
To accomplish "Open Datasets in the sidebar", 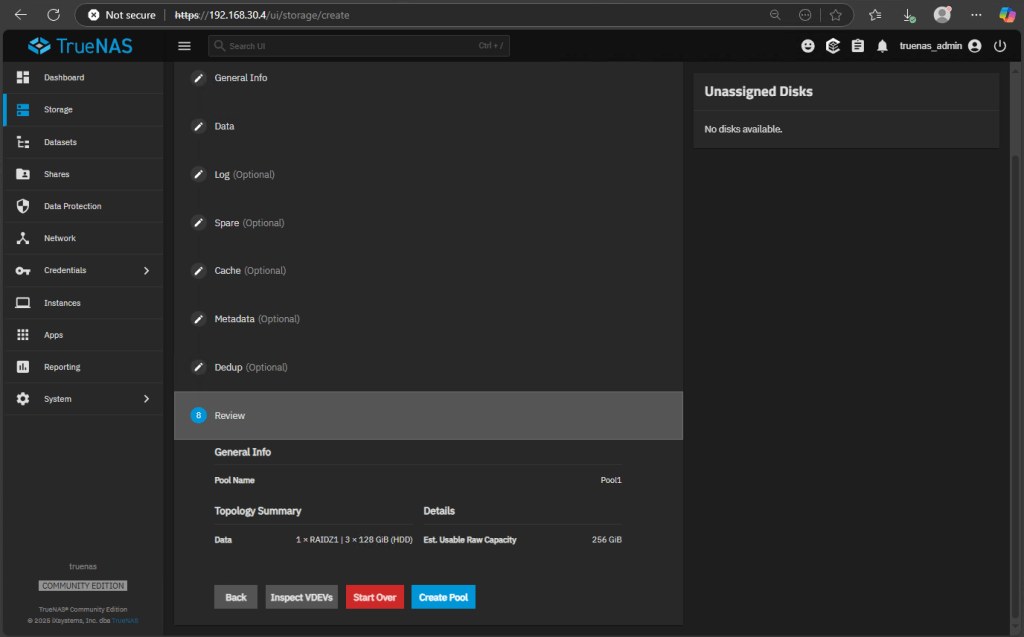I will pos(60,142).
